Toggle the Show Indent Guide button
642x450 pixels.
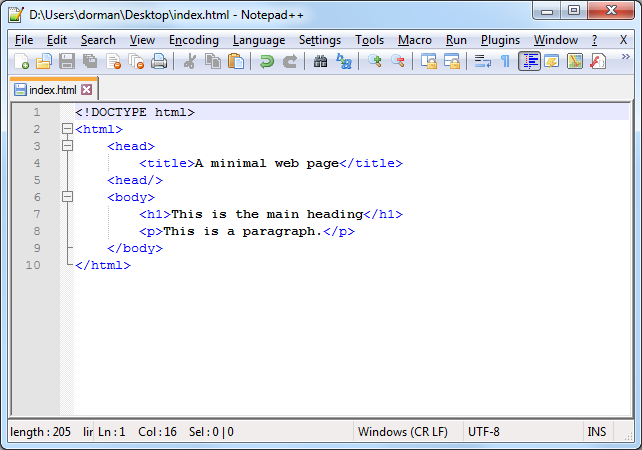[x=529, y=61]
